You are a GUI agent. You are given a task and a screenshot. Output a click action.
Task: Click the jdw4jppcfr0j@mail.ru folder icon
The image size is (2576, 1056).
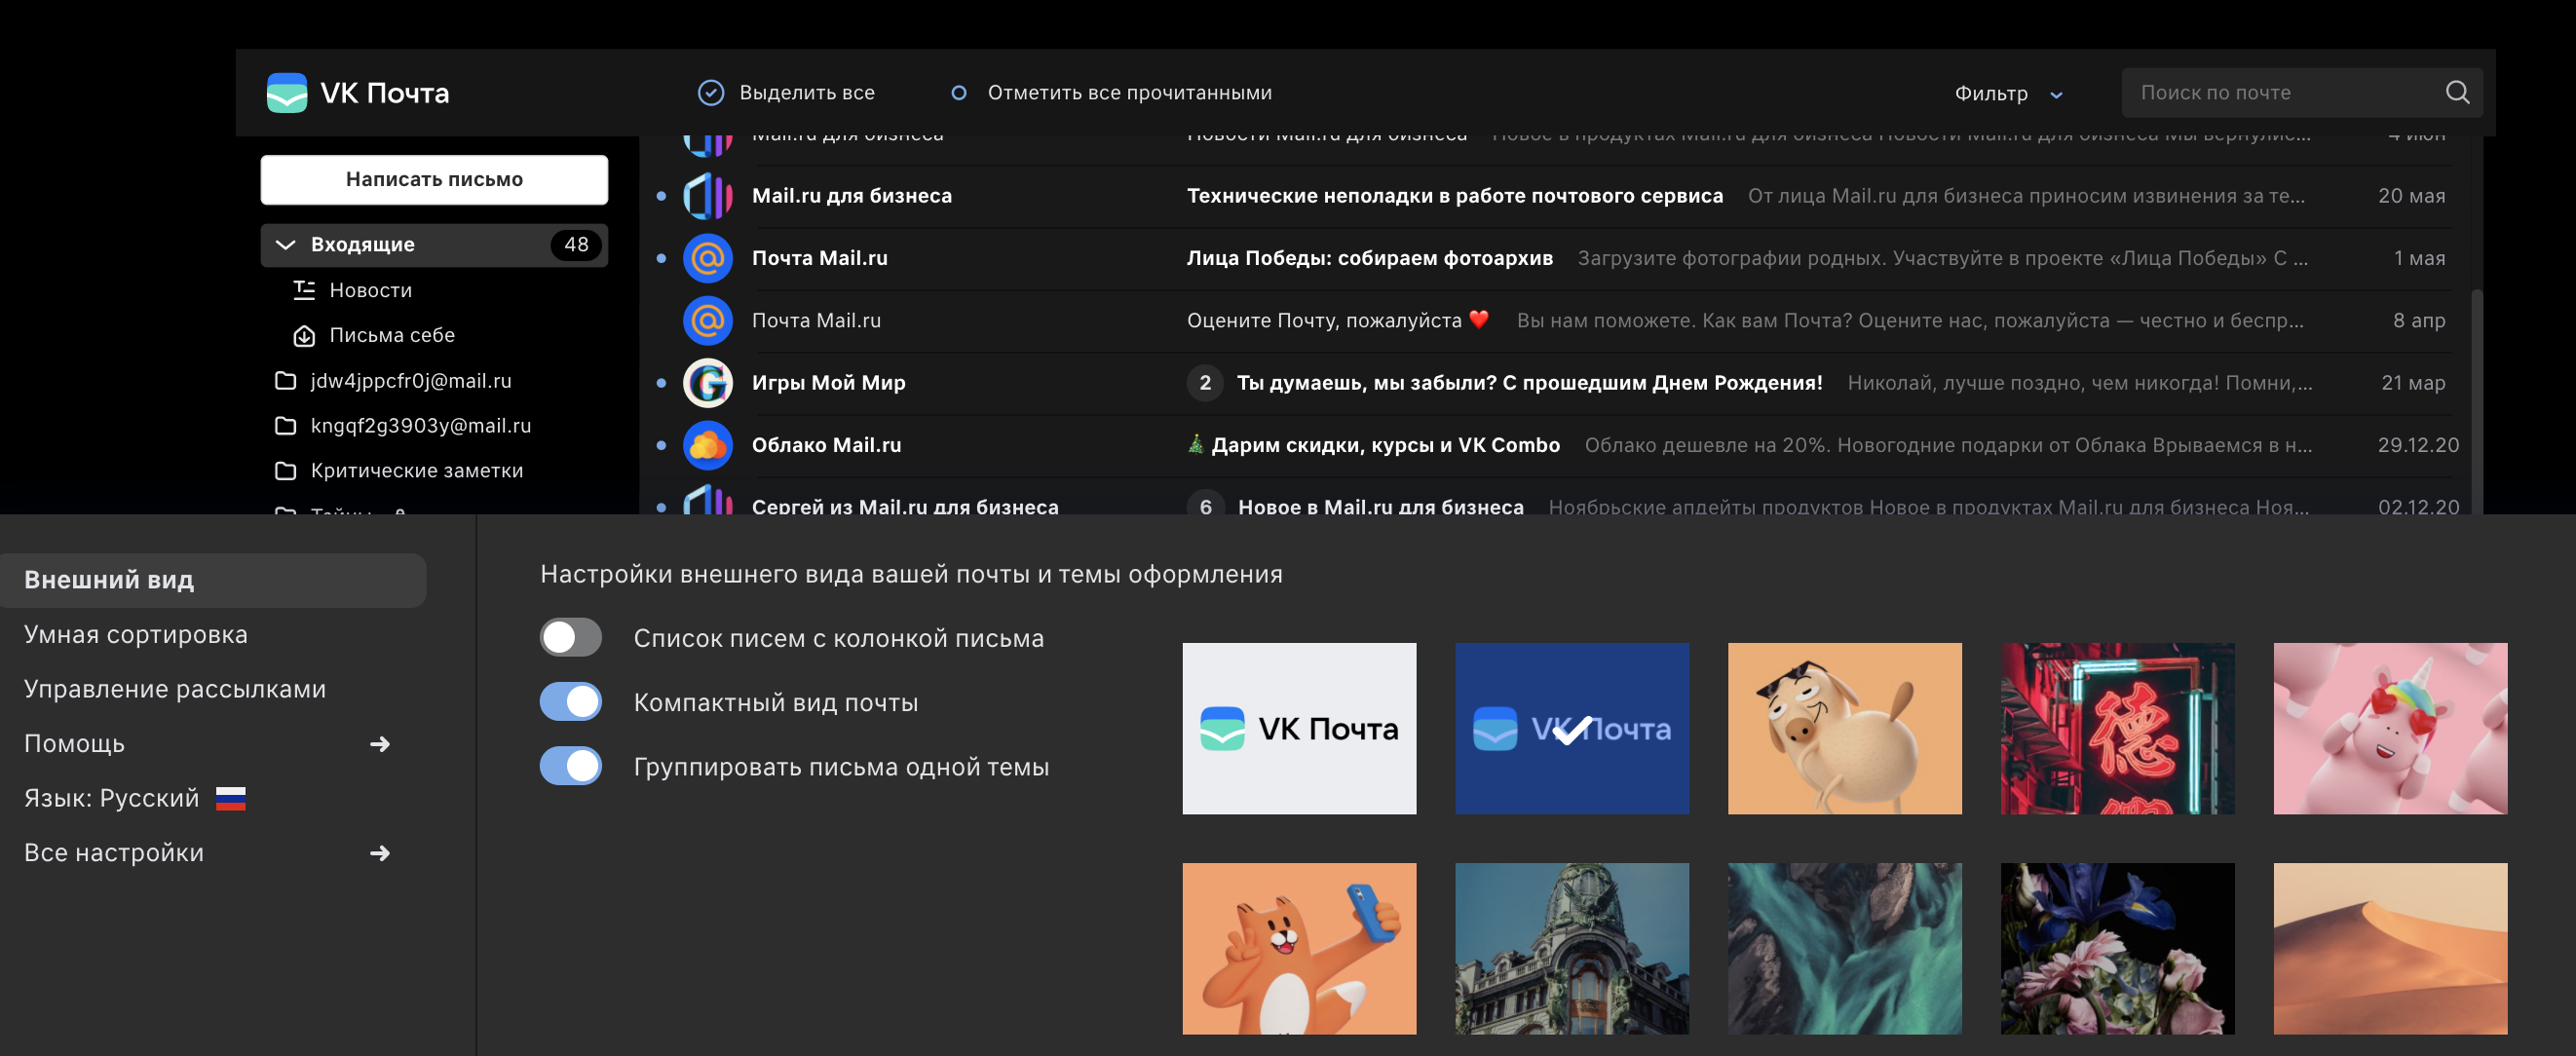click(x=285, y=381)
